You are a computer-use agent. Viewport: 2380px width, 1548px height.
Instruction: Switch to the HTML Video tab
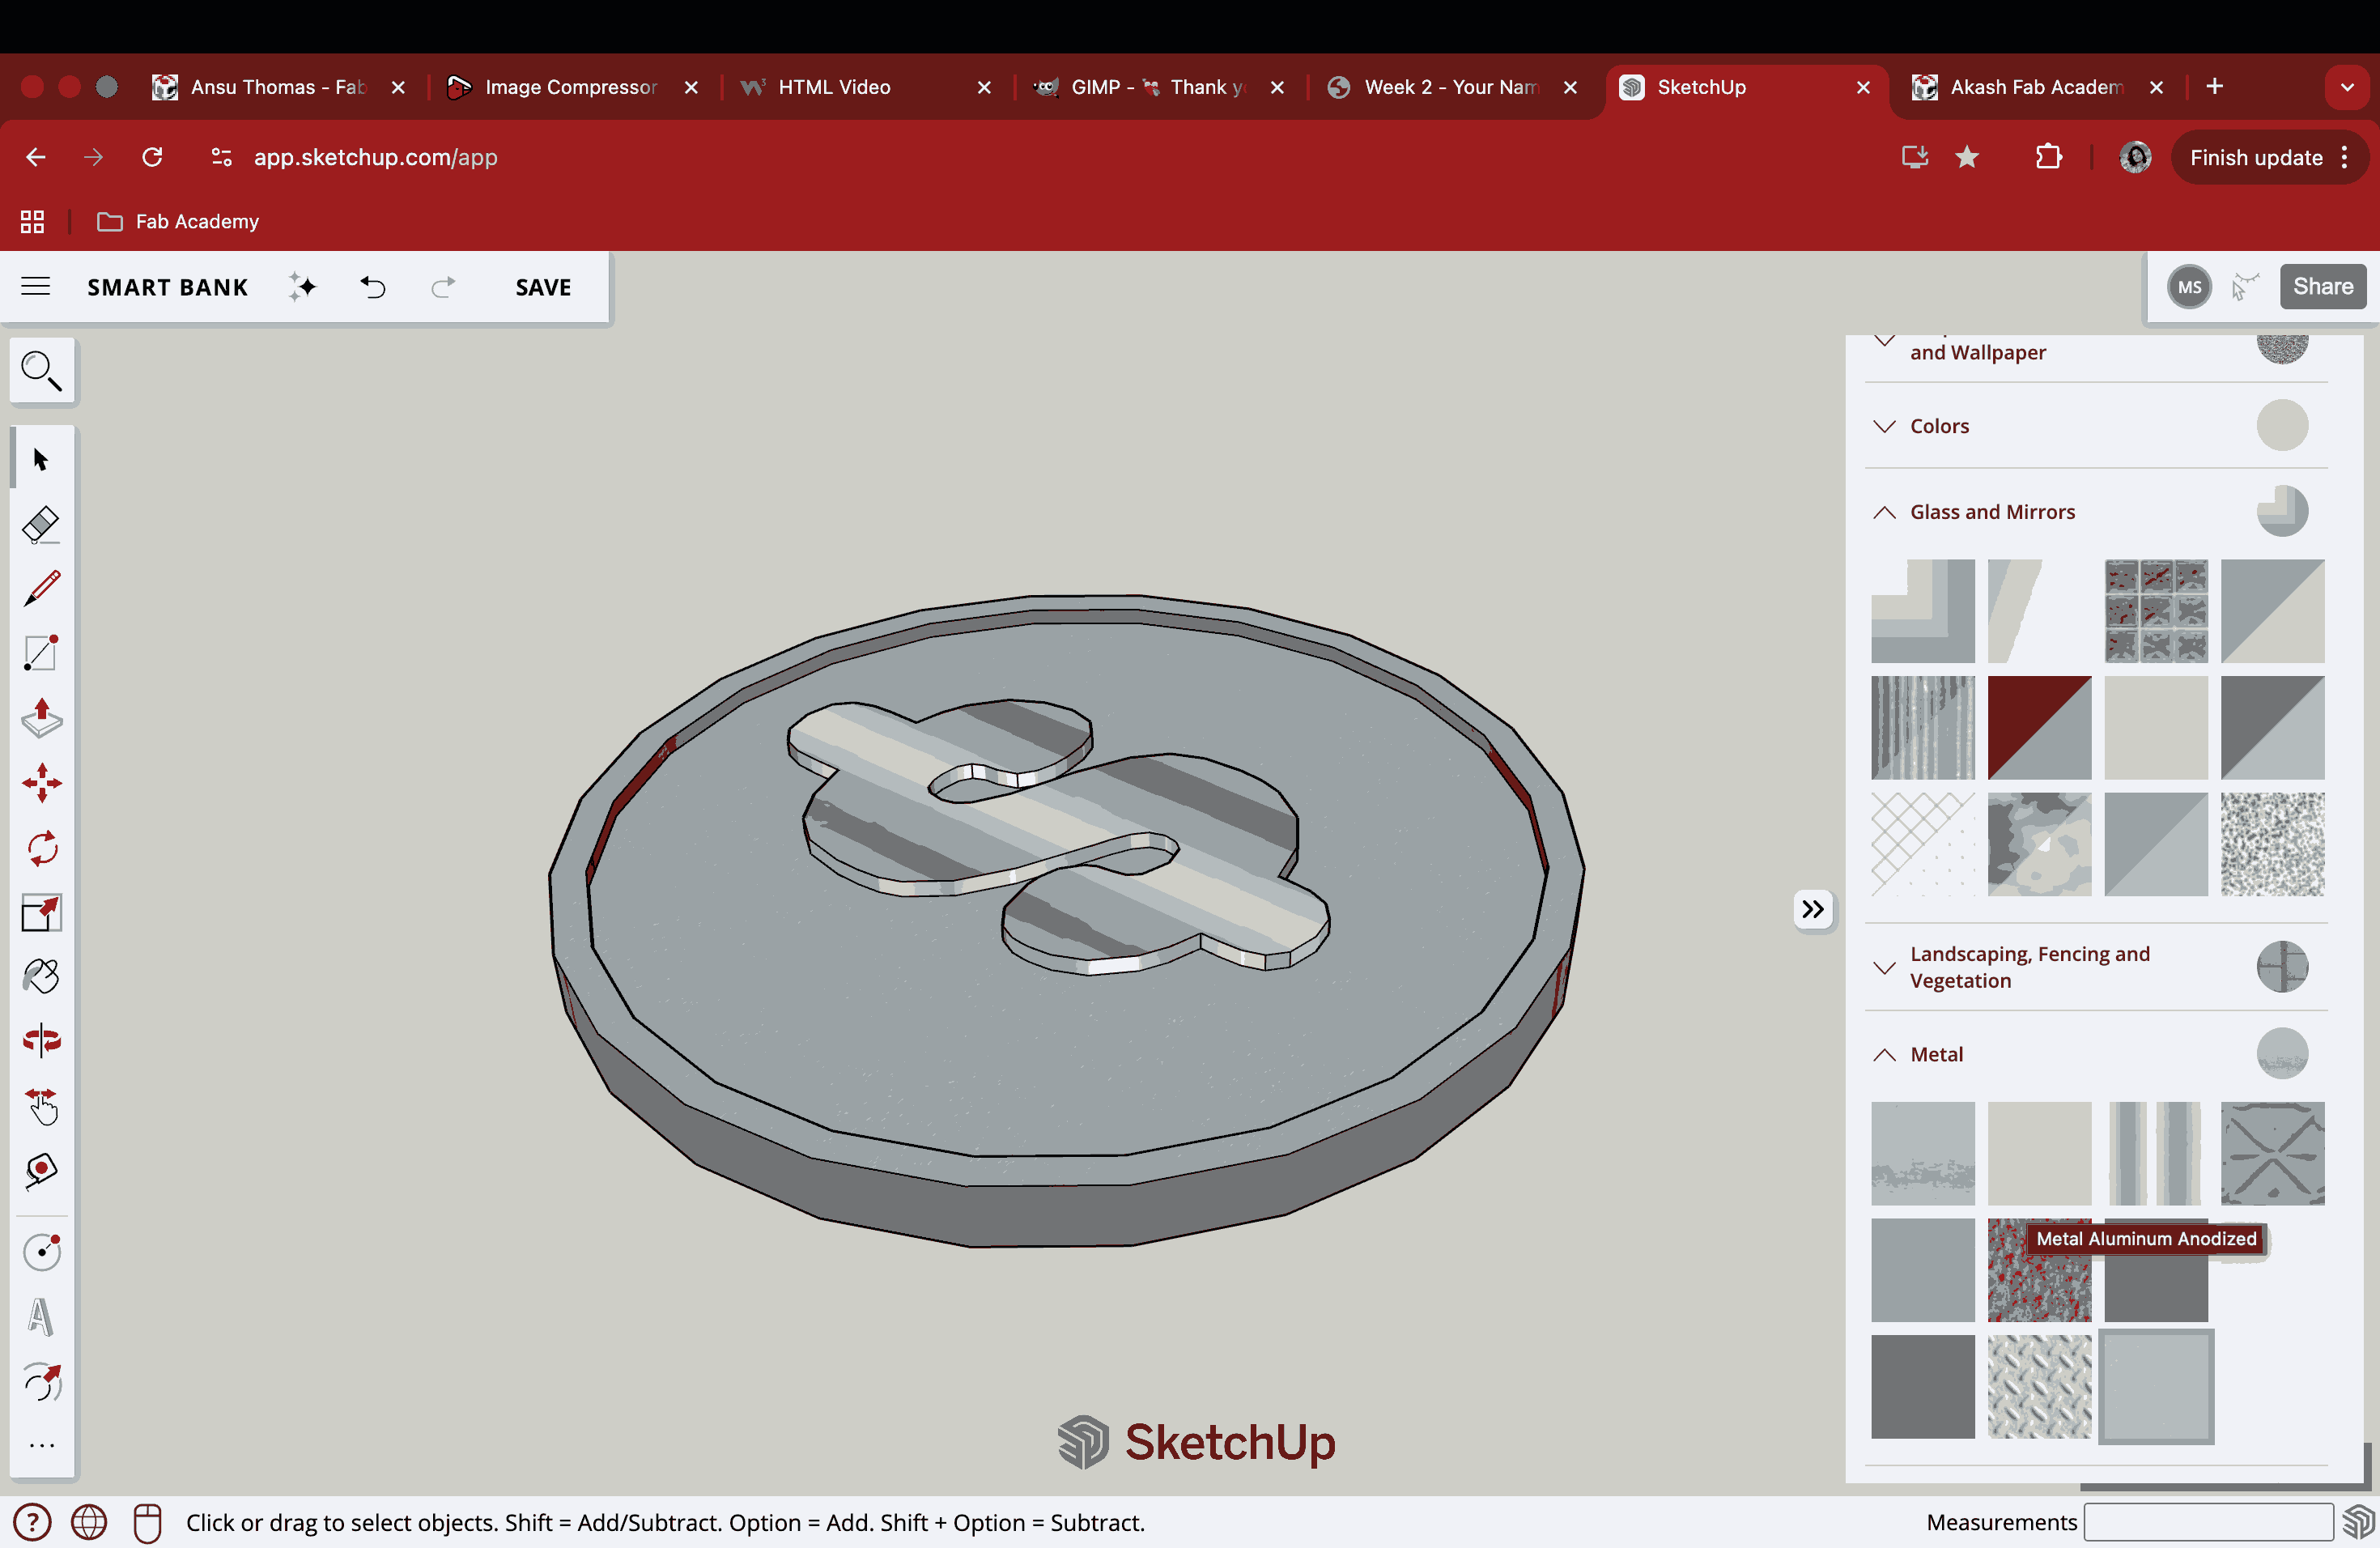[834, 87]
